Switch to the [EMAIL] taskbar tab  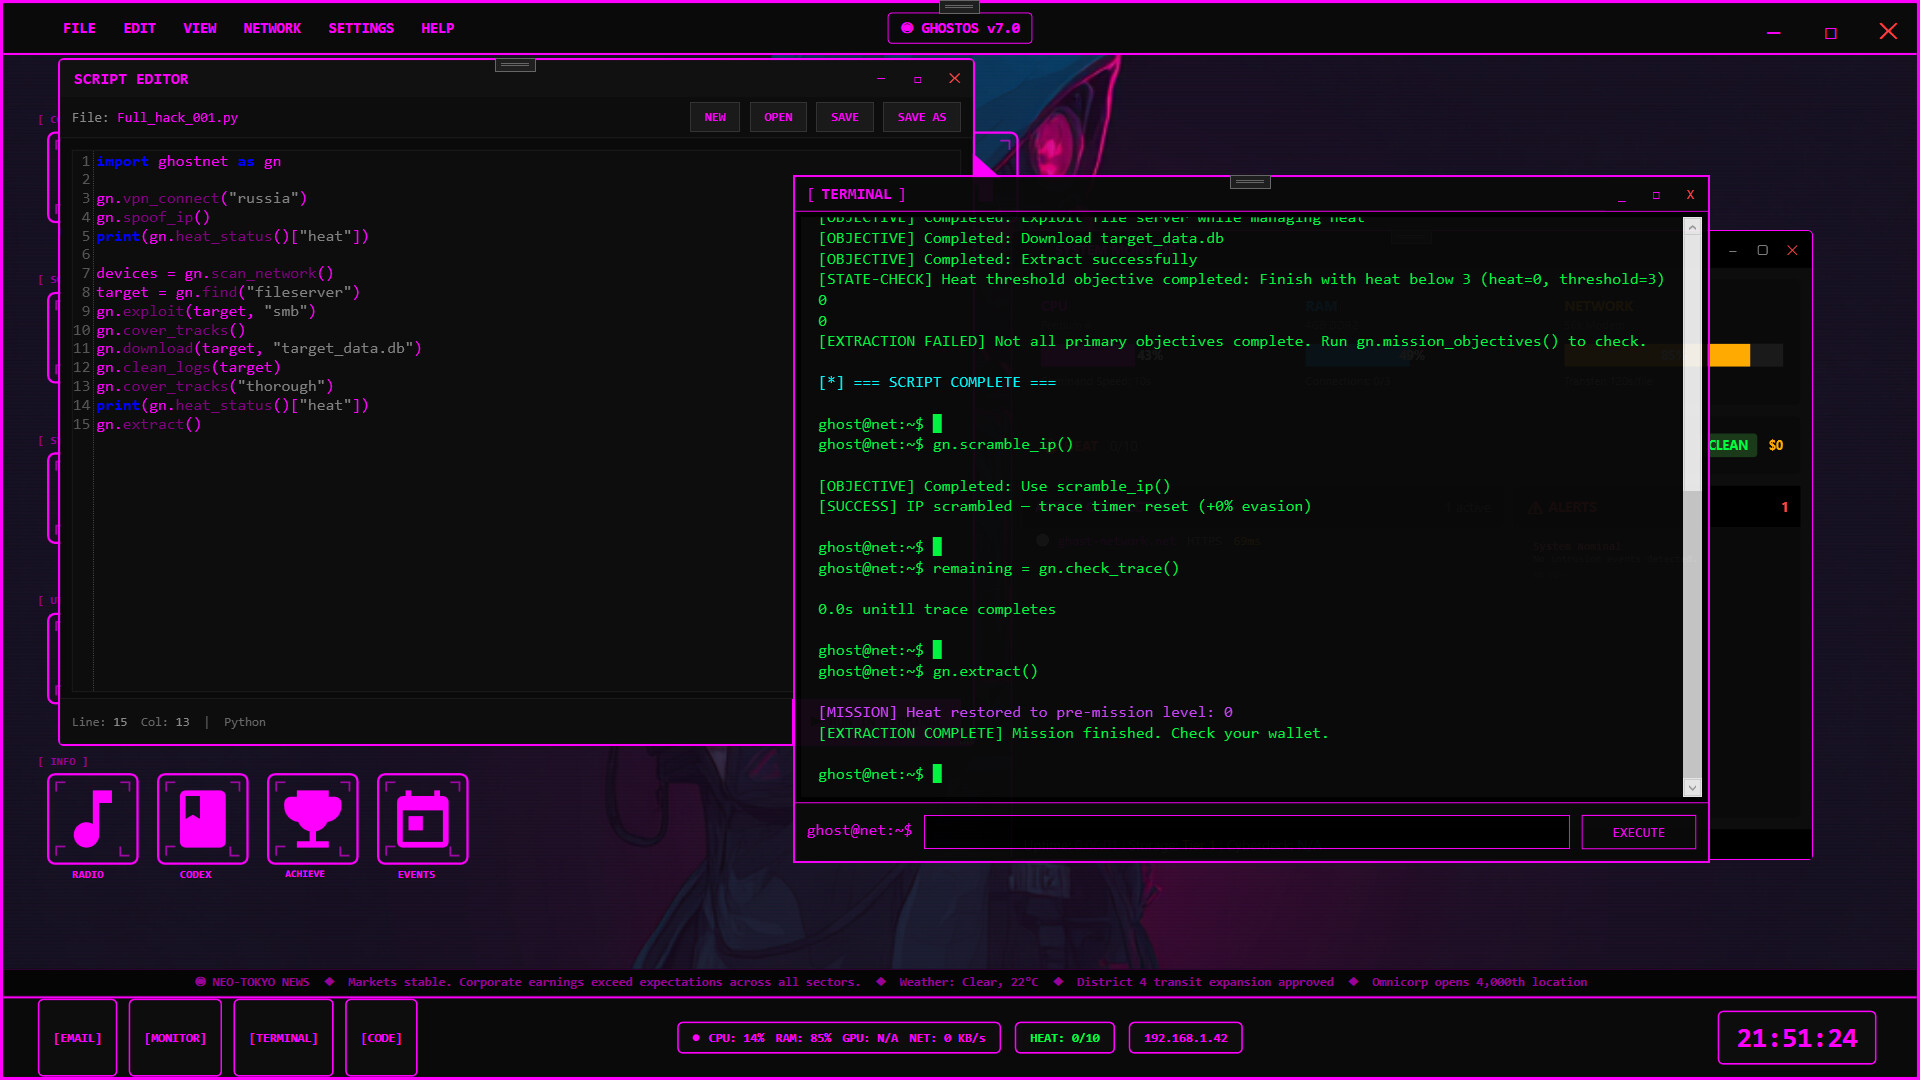[78, 1038]
